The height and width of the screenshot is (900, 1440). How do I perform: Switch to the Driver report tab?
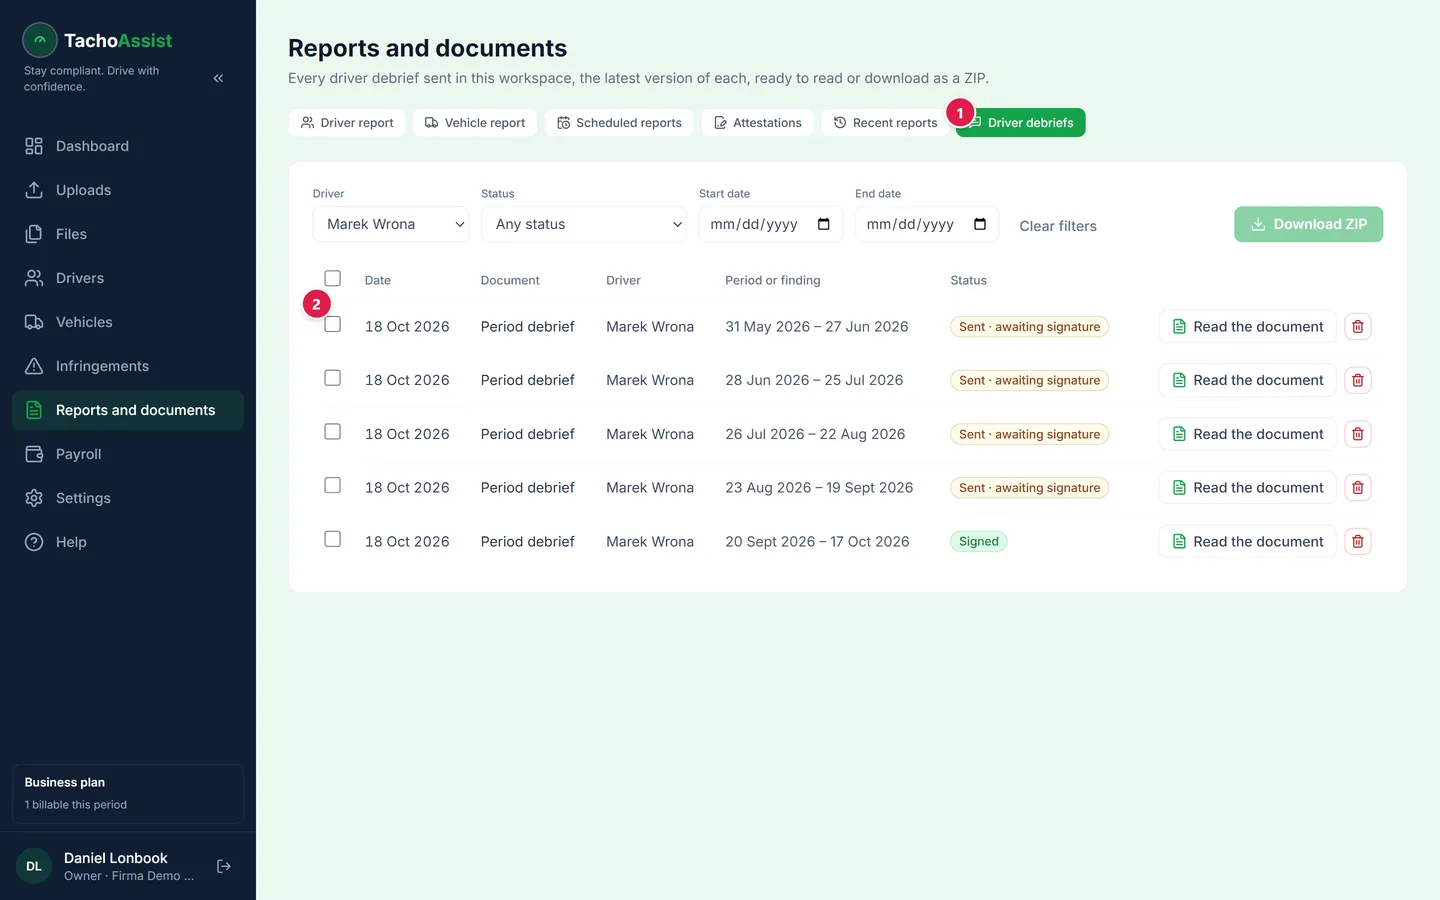(347, 123)
